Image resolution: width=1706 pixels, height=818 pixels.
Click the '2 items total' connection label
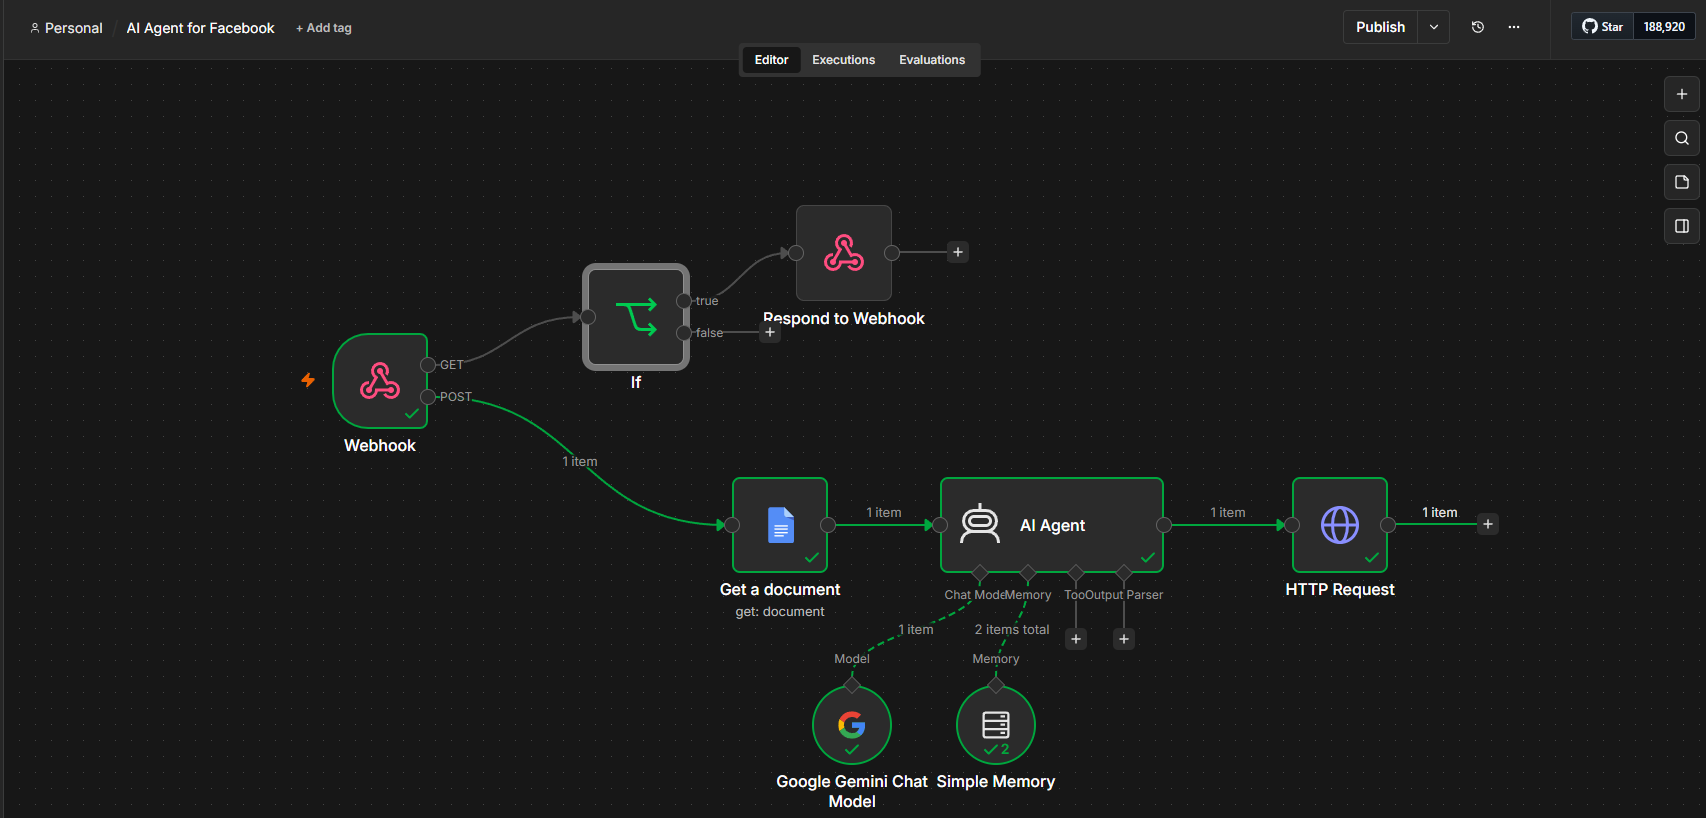(1012, 629)
